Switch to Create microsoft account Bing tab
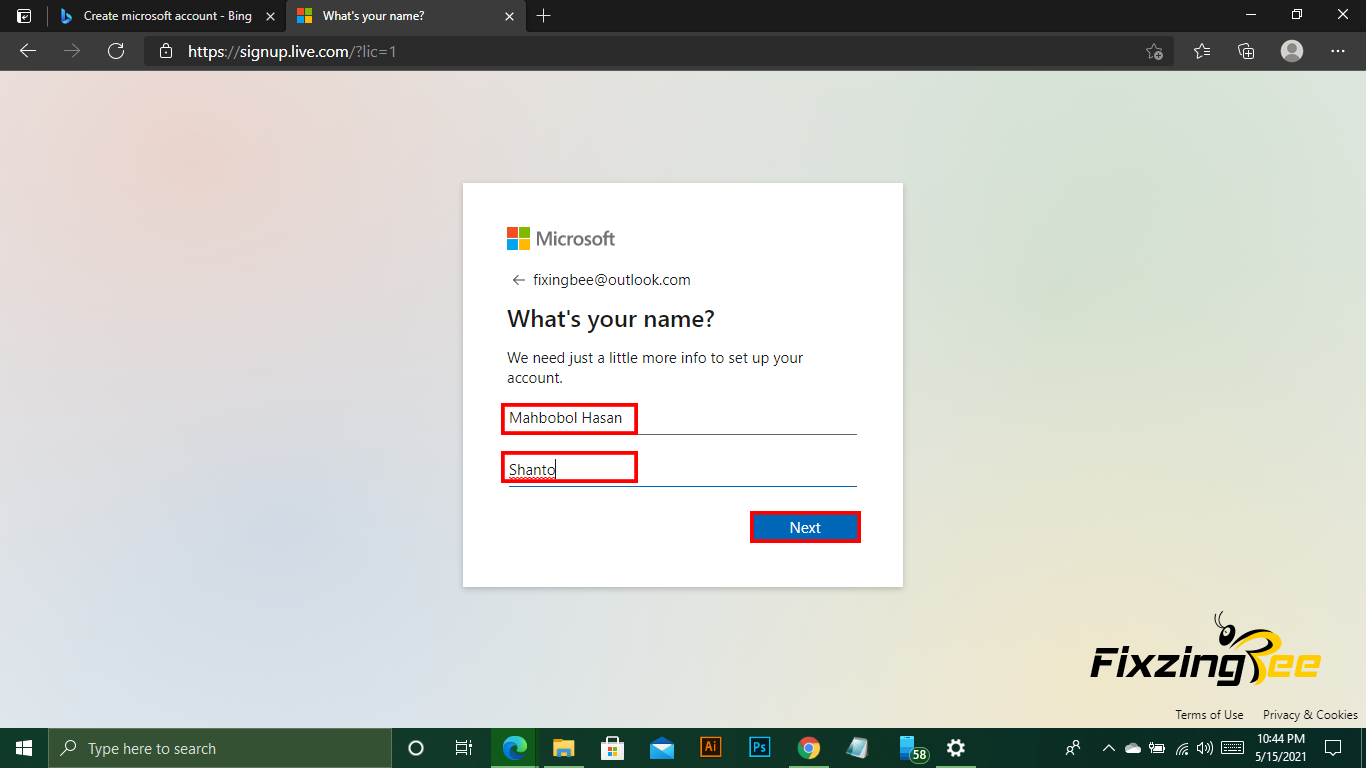This screenshot has height=768, width=1366. click(165, 16)
